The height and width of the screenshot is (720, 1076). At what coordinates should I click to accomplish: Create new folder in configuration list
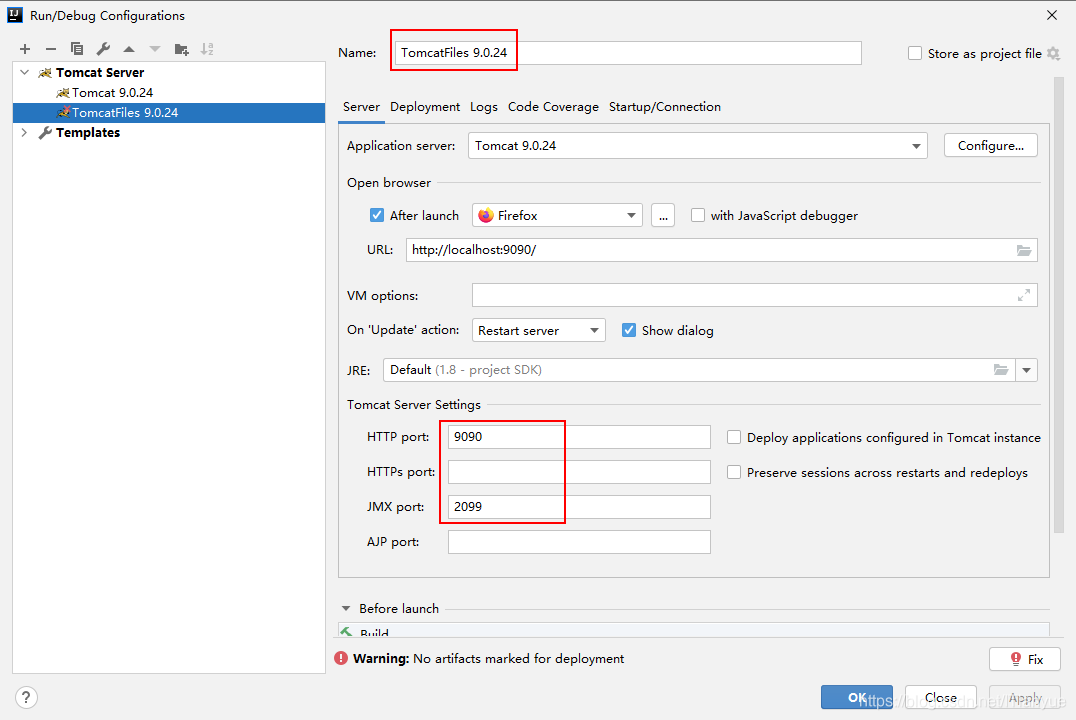point(181,49)
